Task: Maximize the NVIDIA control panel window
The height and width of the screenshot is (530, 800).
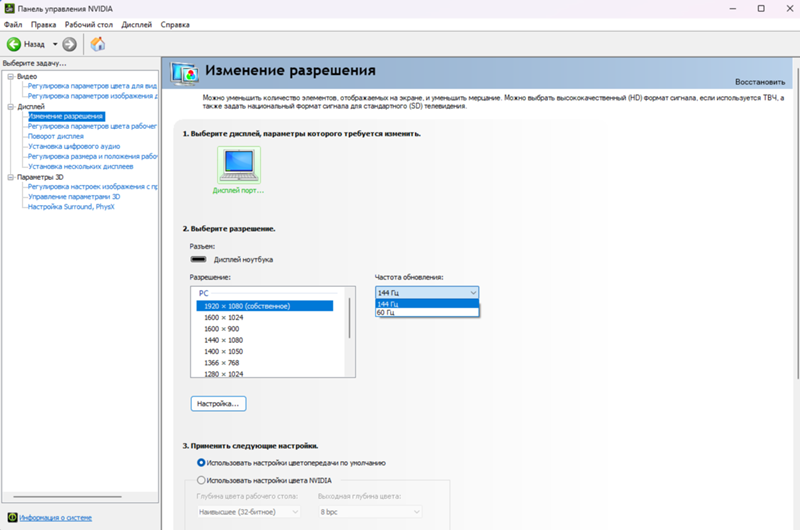Action: coord(761,9)
